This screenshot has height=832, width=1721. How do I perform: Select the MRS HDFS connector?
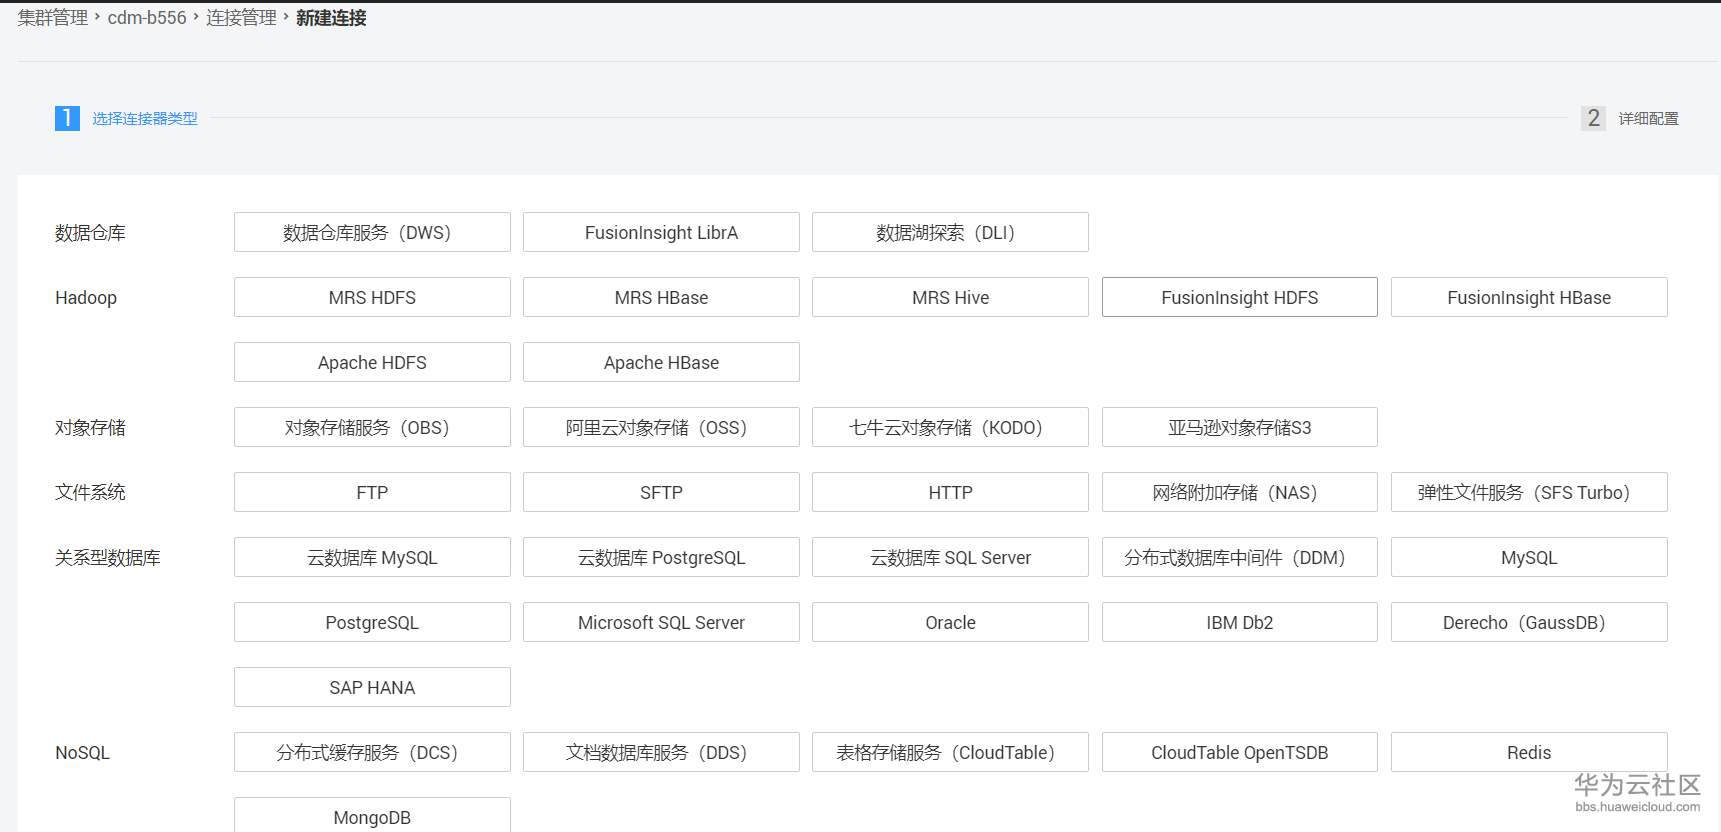(372, 297)
